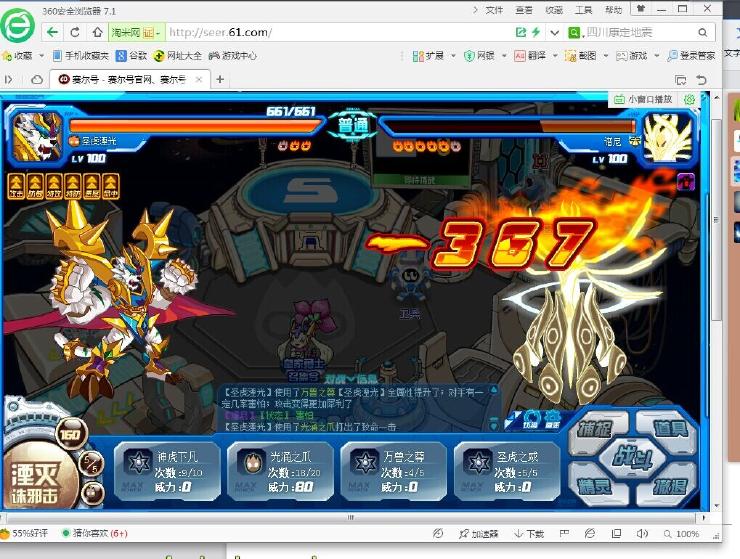
Task: Open the 工具 menu
Action: [584, 9]
